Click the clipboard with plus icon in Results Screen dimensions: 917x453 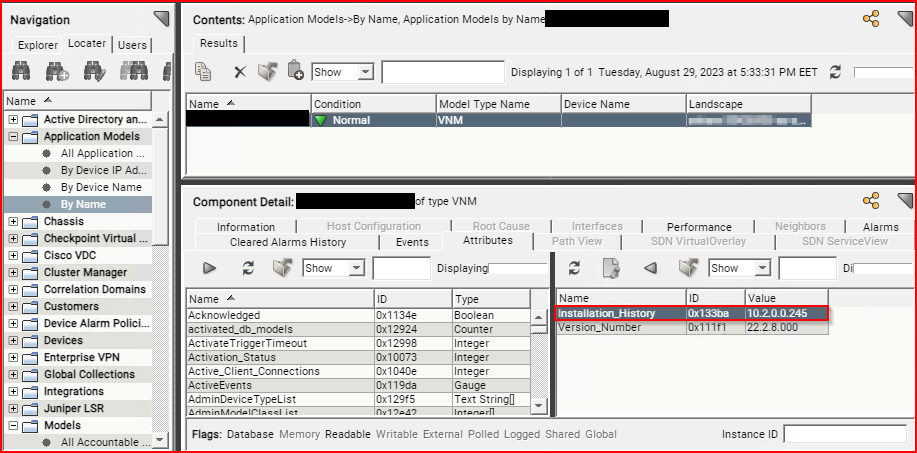click(295, 71)
